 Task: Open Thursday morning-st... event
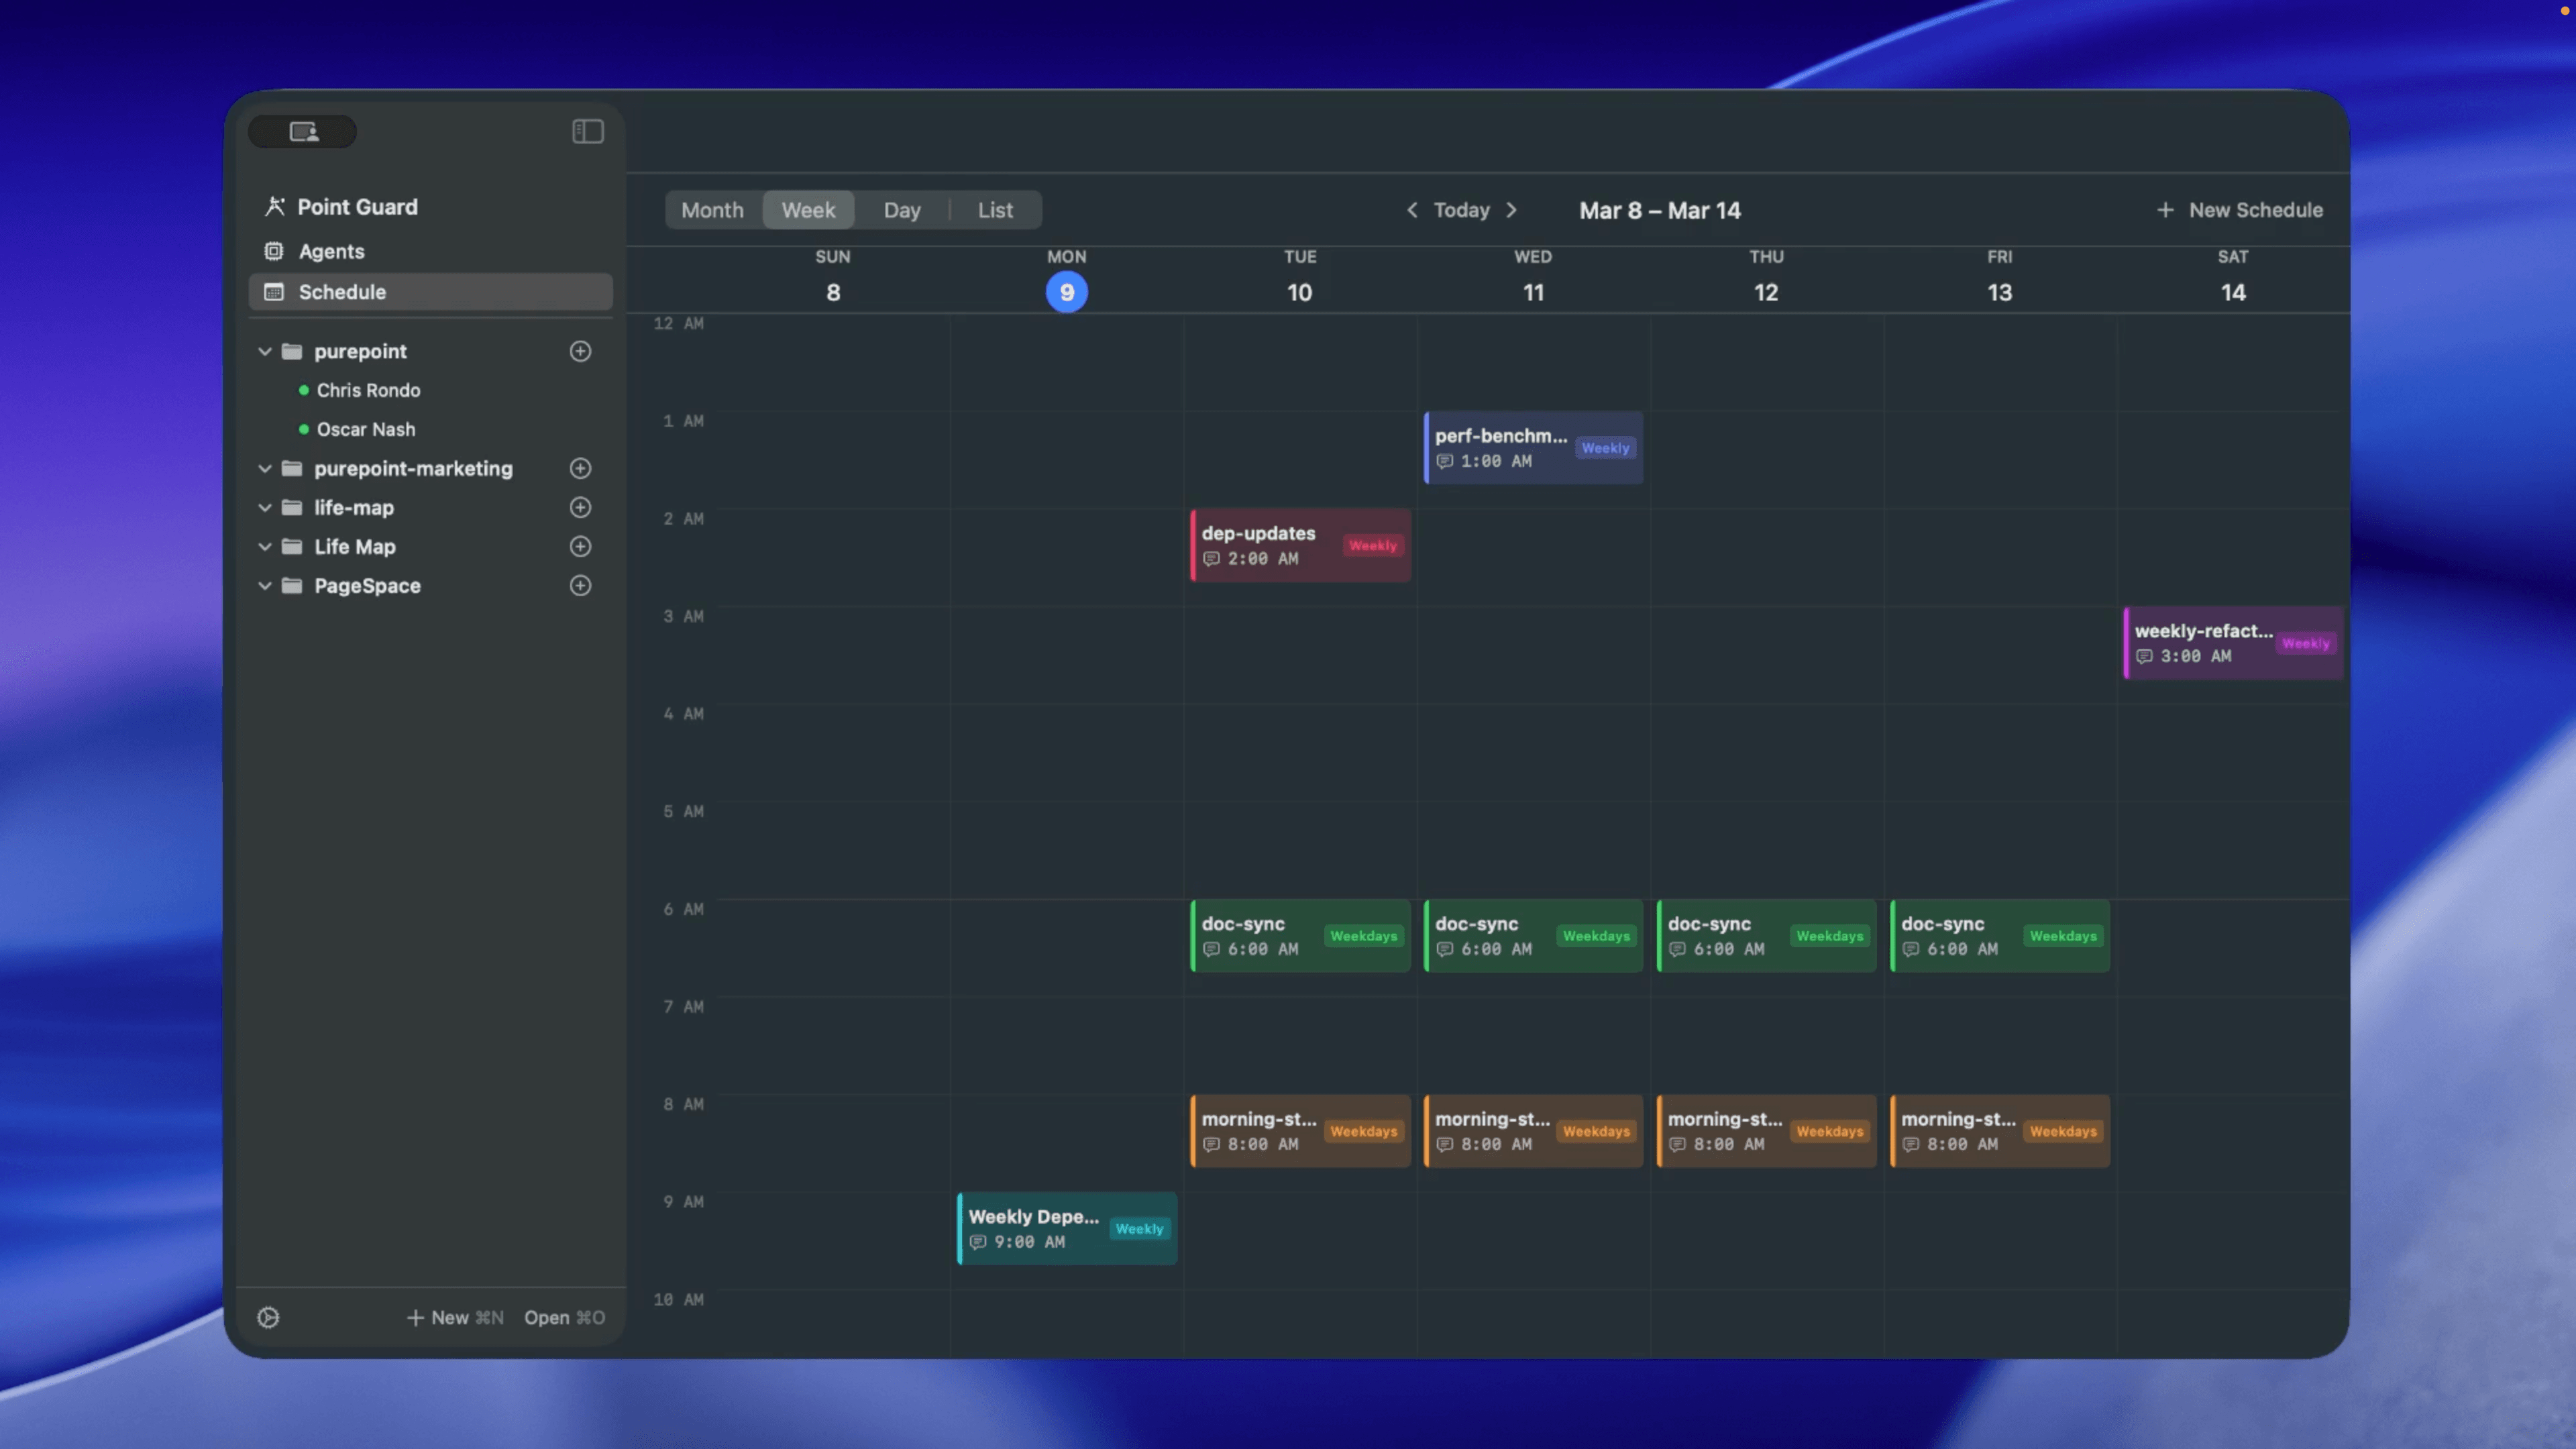tap(1766, 1131)
